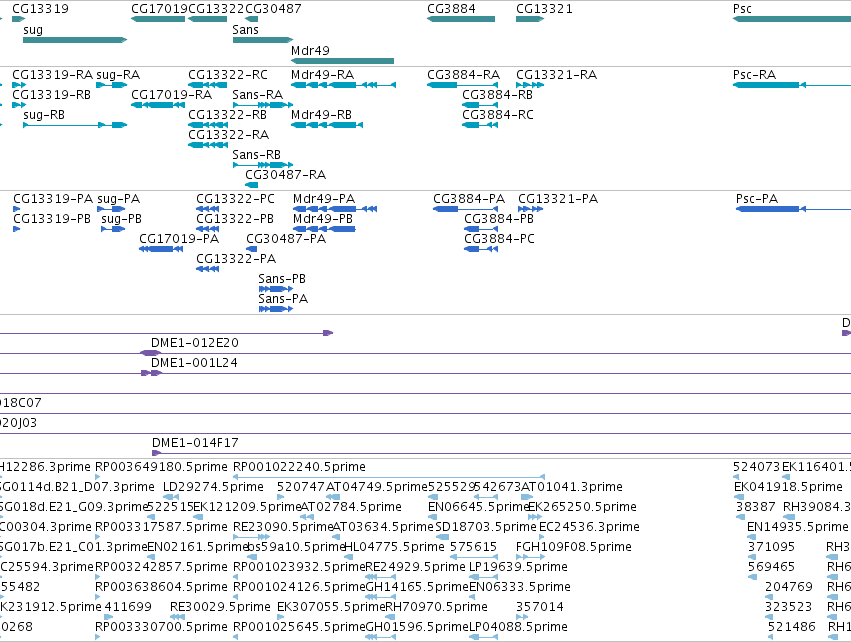This screenshot has height=642, width=851.
Task: Select protein Psc-PA
Action: pyautogui.click(x=793, y=209)
